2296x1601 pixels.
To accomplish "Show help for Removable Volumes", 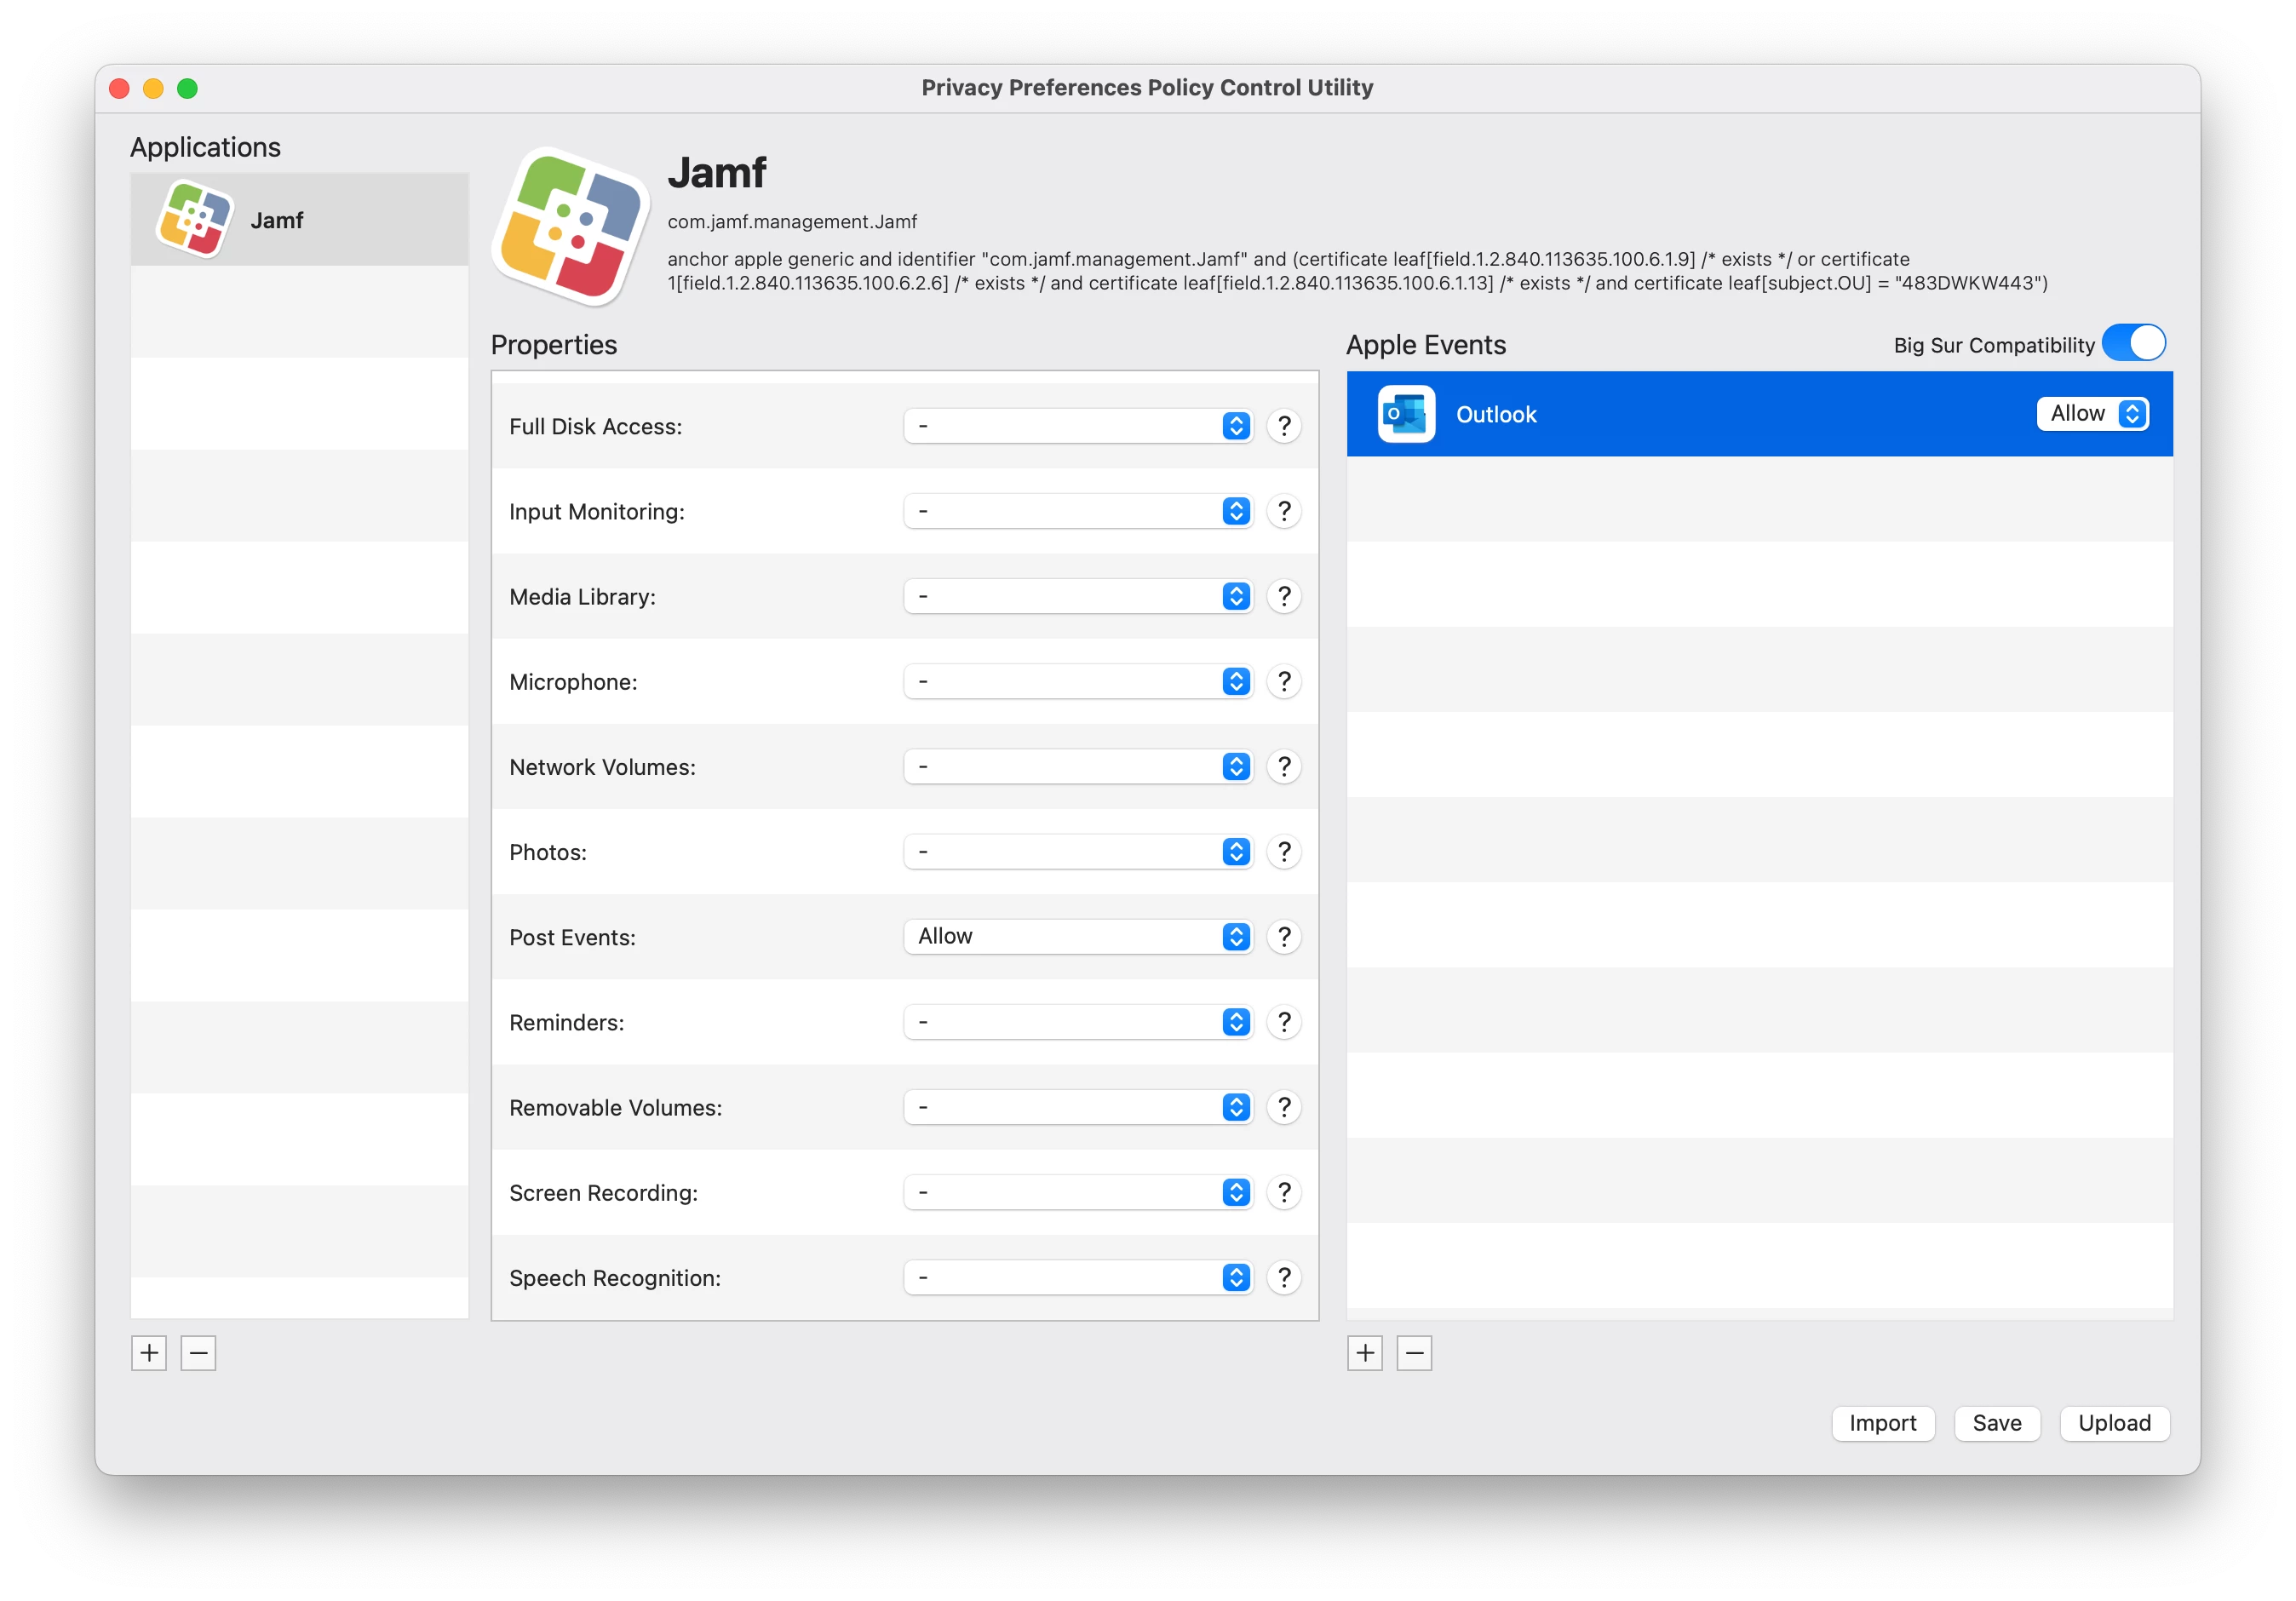I will (1284, 1107).
